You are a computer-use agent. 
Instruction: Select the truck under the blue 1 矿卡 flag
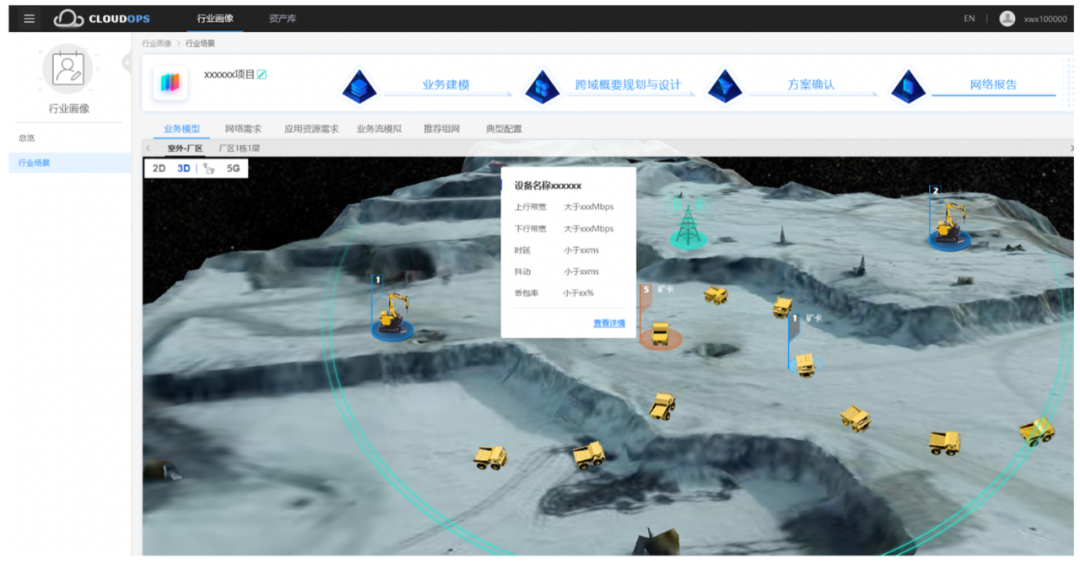pyautogui.click(x=805, y=364)
